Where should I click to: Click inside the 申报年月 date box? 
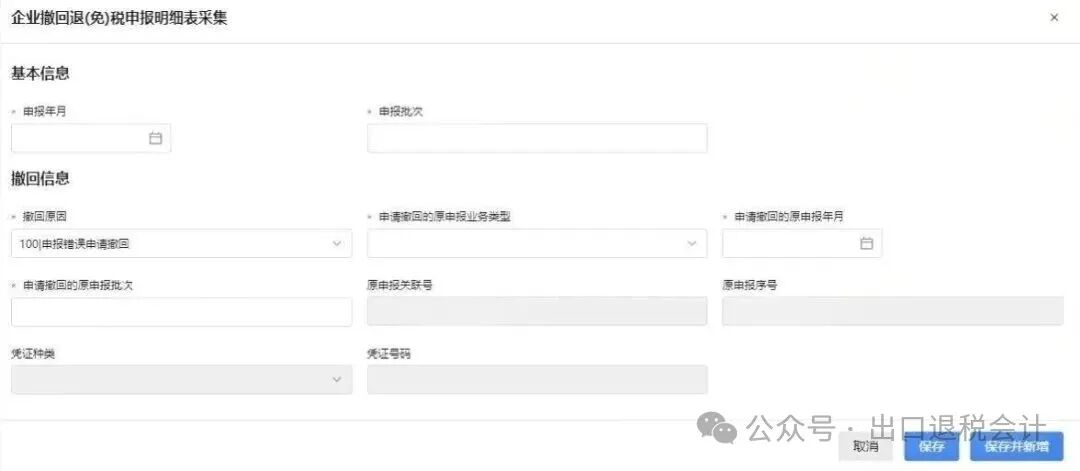pyautogui.click(x=80, y=138)
